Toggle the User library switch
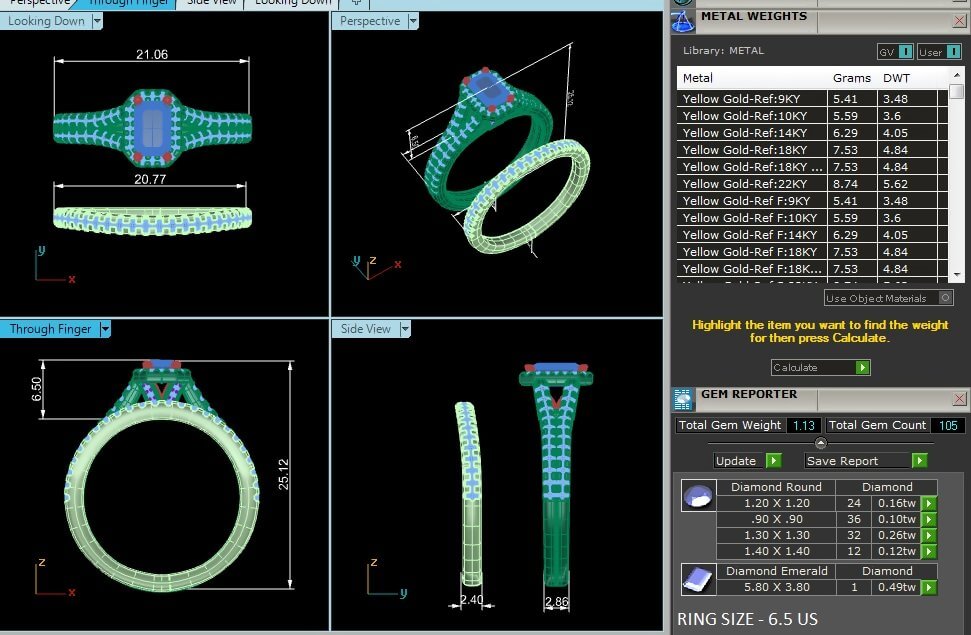The height and width of the screenshot is (635, 971). 940,51
